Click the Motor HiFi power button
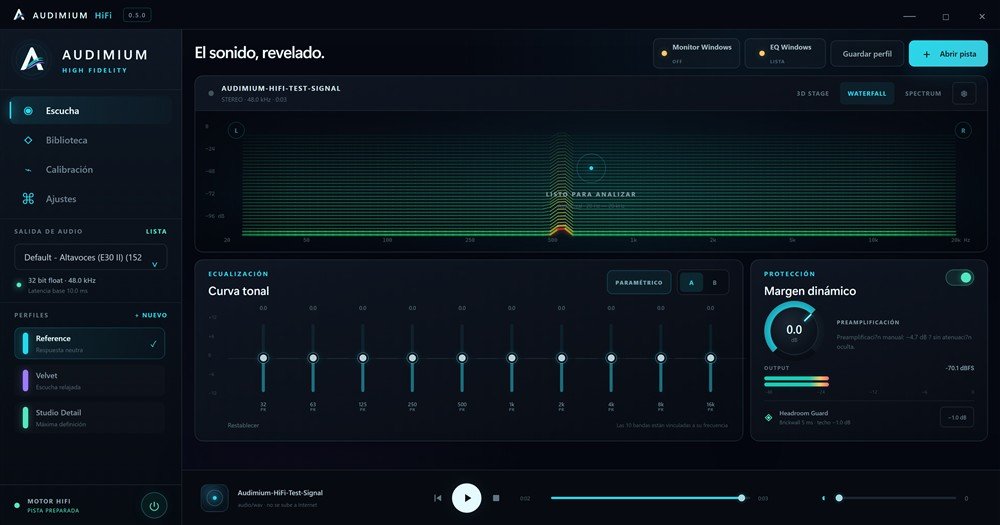1000x525 pixels. pyautogui.click(x=154, y=506)
